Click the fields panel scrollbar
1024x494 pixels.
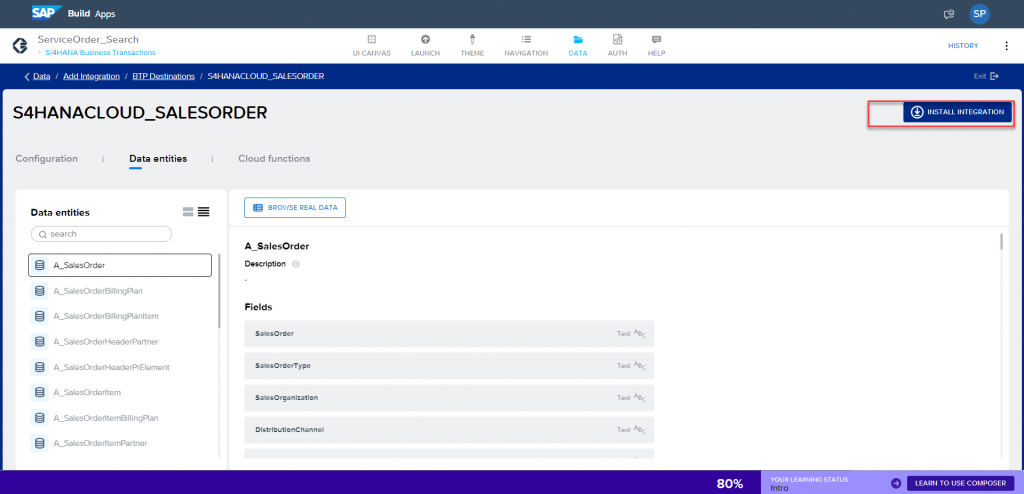pos(1001,241)
